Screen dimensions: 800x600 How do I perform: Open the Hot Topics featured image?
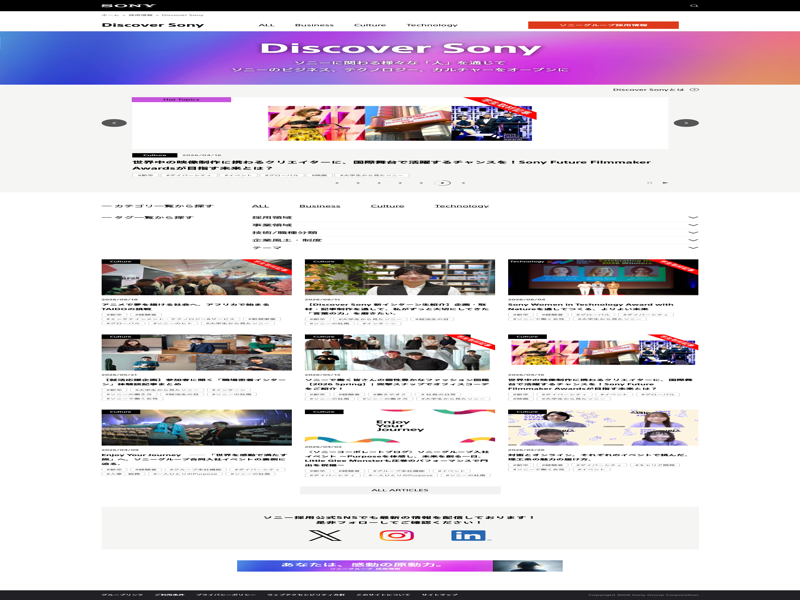(x=400, y=123)
